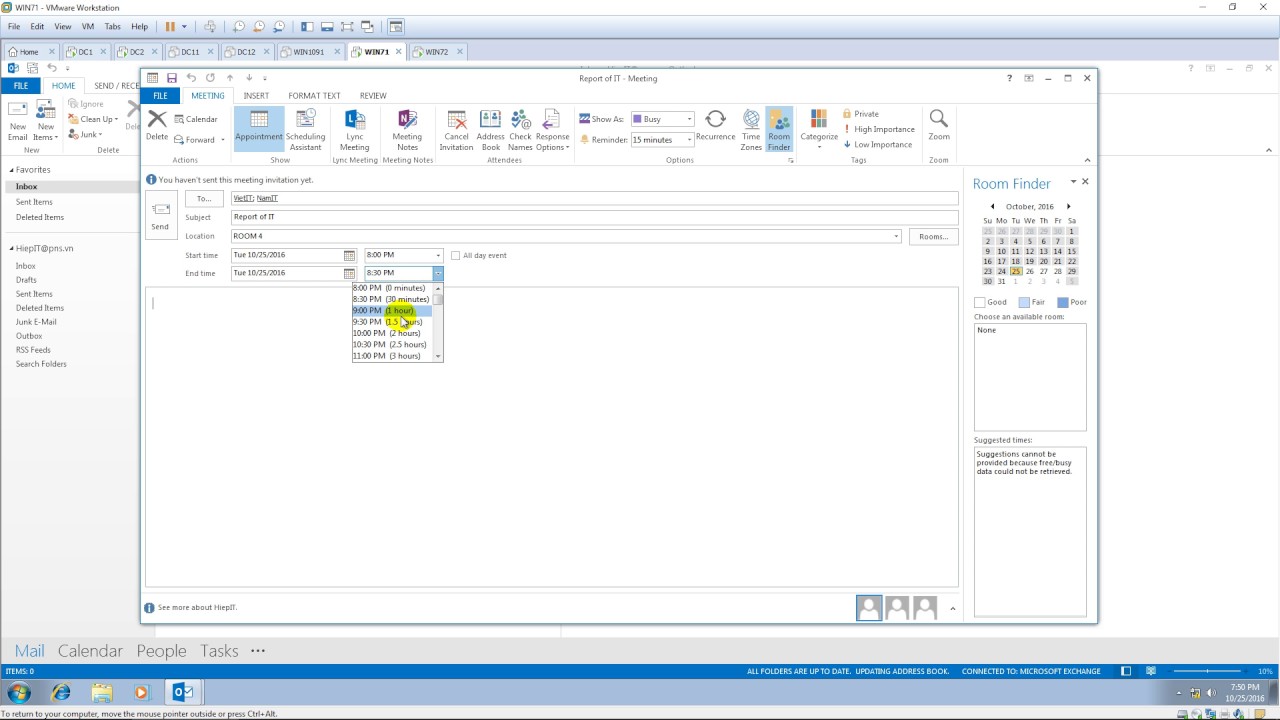The width and height of the screenshot is (1280, 720).
Task: Open People in navigation bar
Action: coord(161,651)
